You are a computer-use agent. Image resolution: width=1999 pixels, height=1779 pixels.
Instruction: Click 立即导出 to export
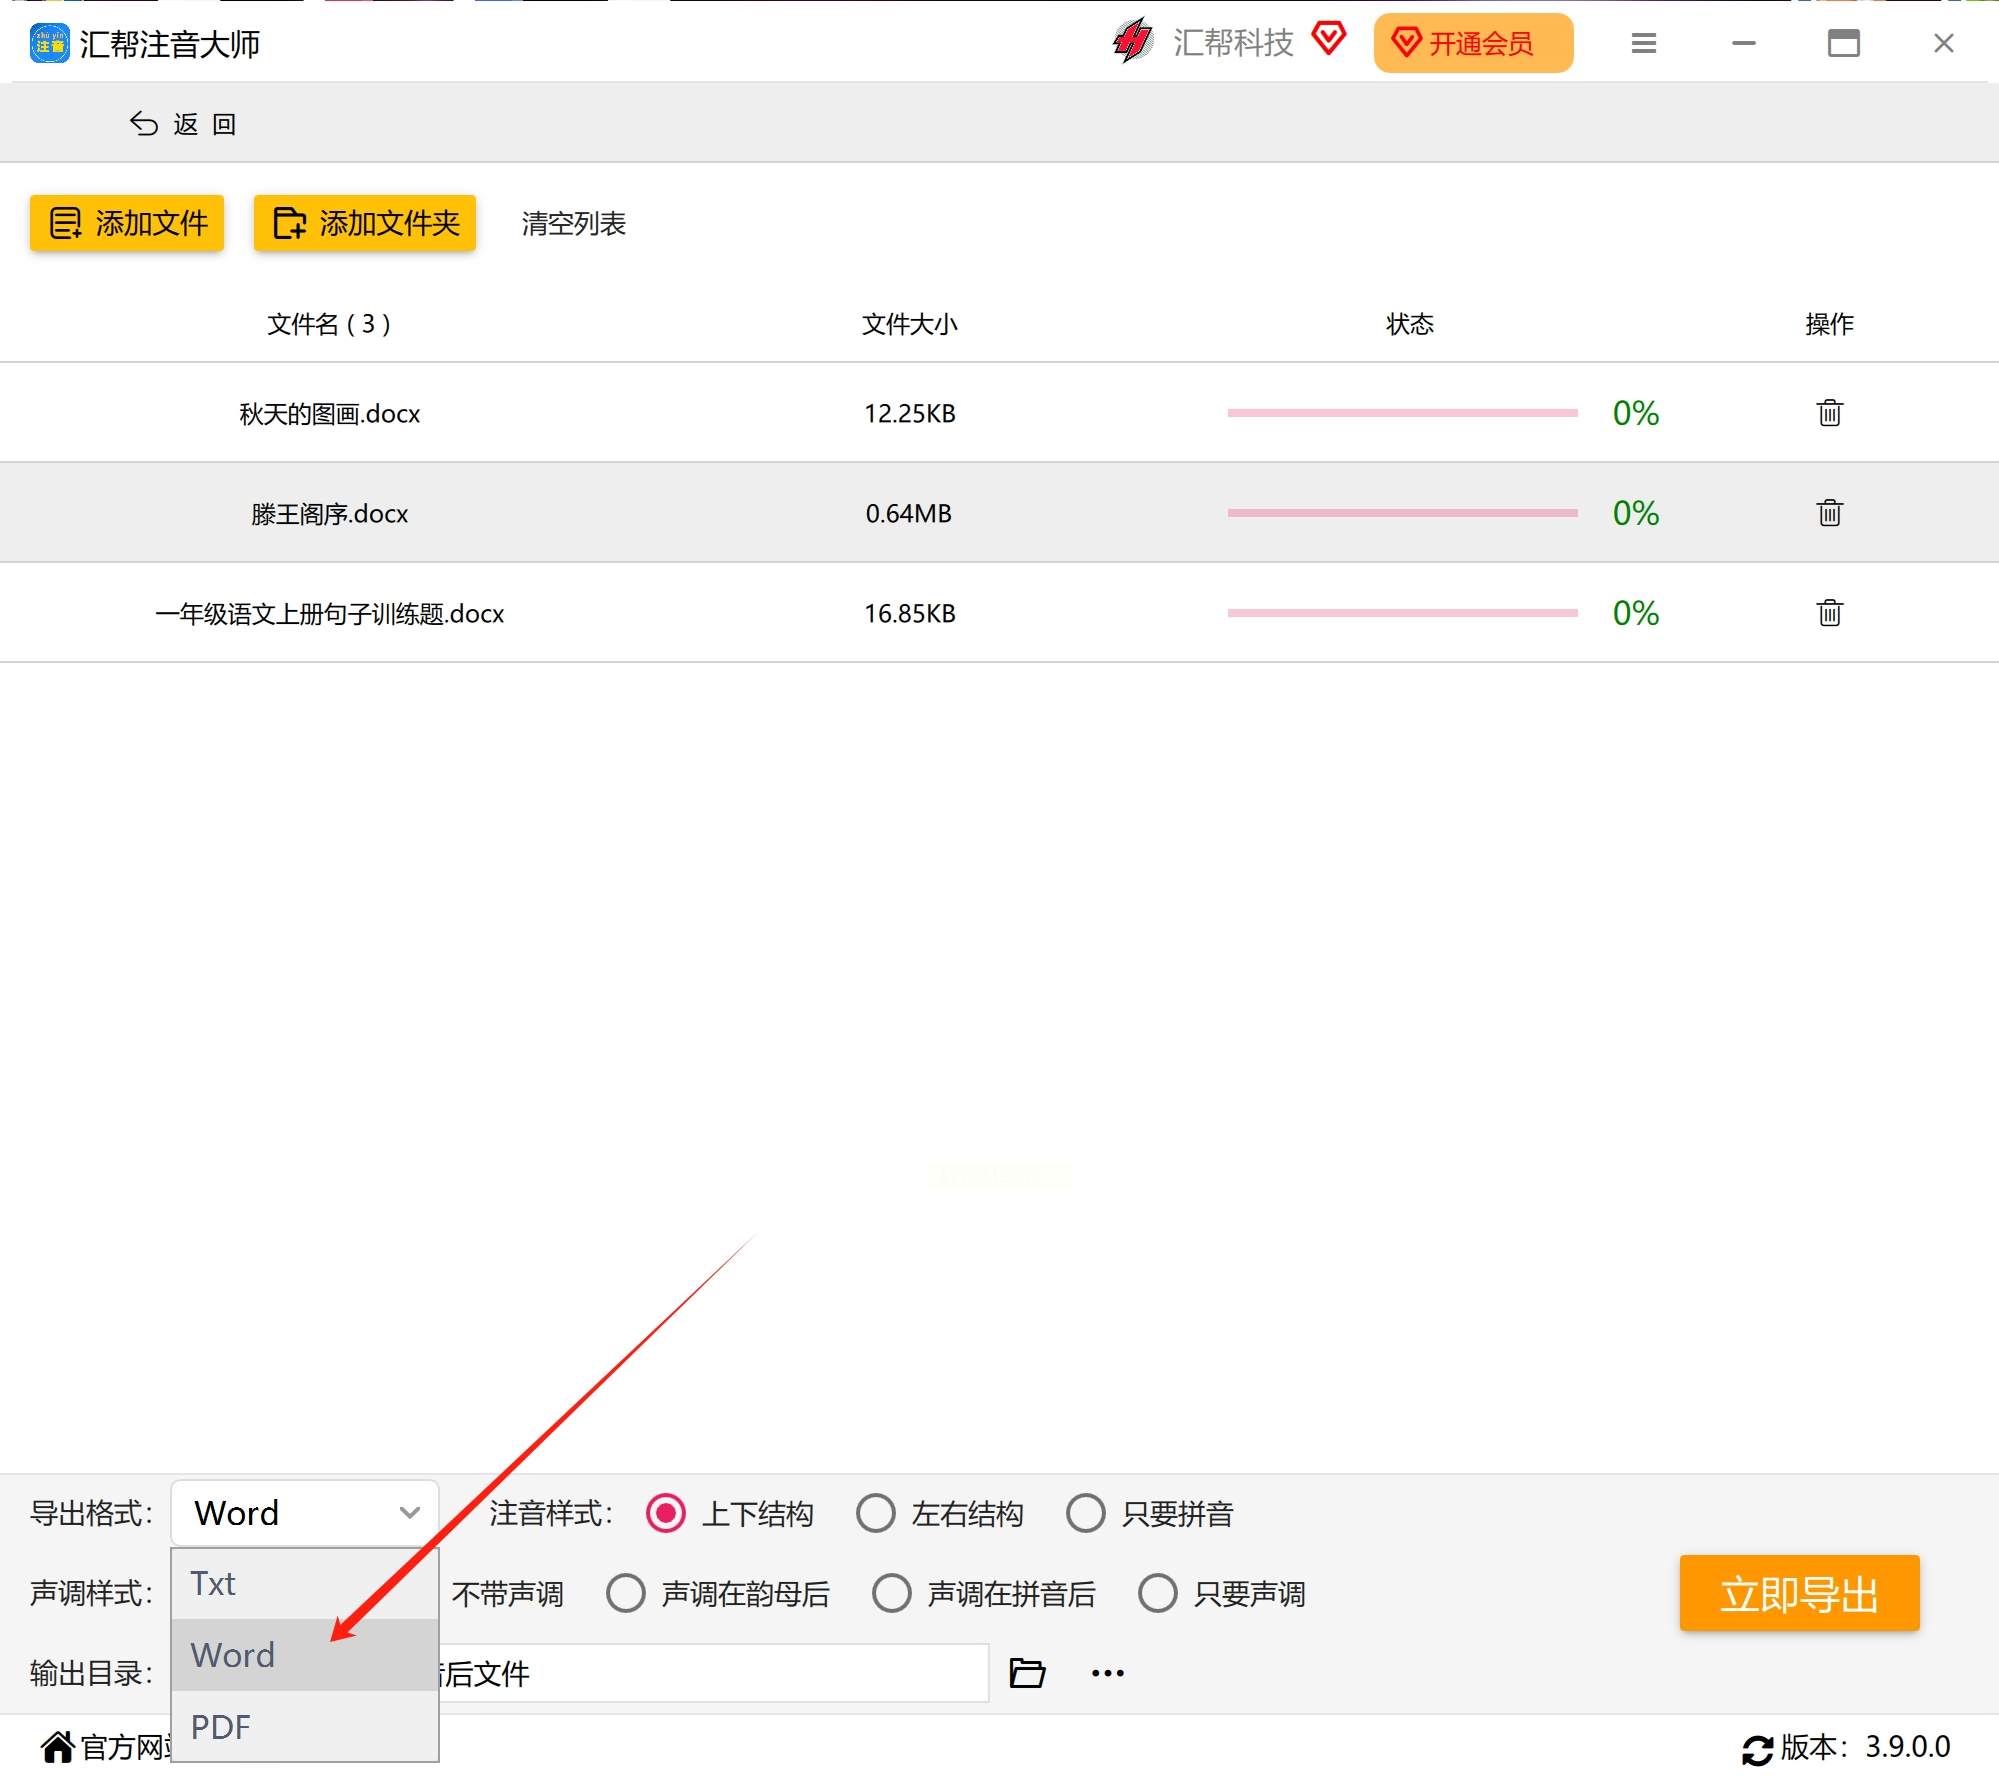point(1799,1593)
